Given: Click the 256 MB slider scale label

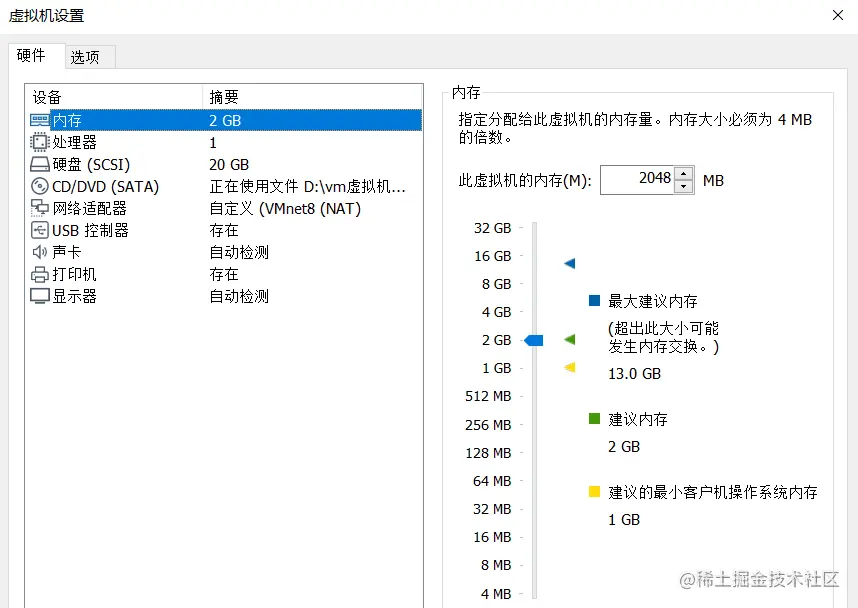Looking at the screenshot, I should coord(488,425).
